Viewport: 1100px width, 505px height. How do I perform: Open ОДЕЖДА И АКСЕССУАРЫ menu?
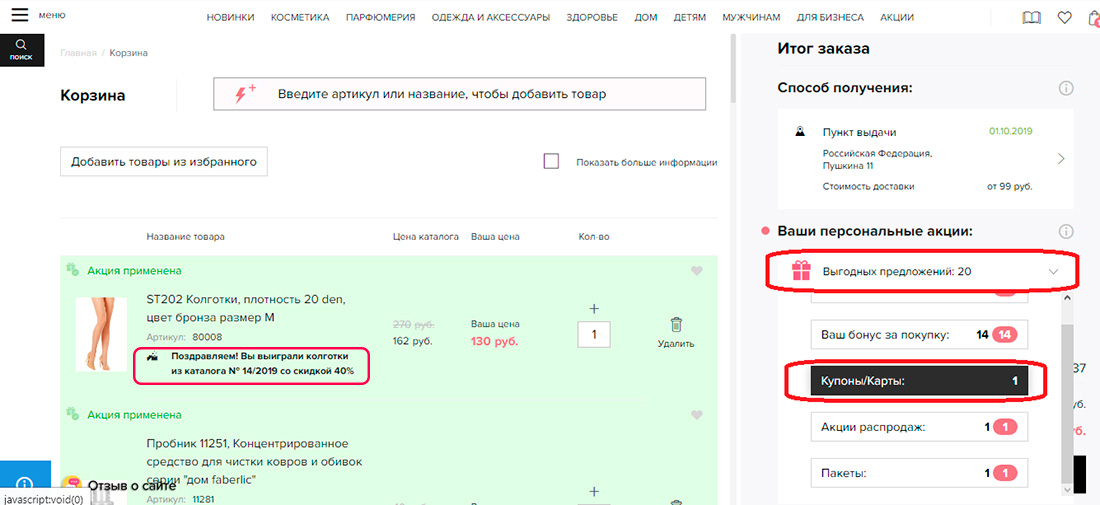tap(491, 18)
